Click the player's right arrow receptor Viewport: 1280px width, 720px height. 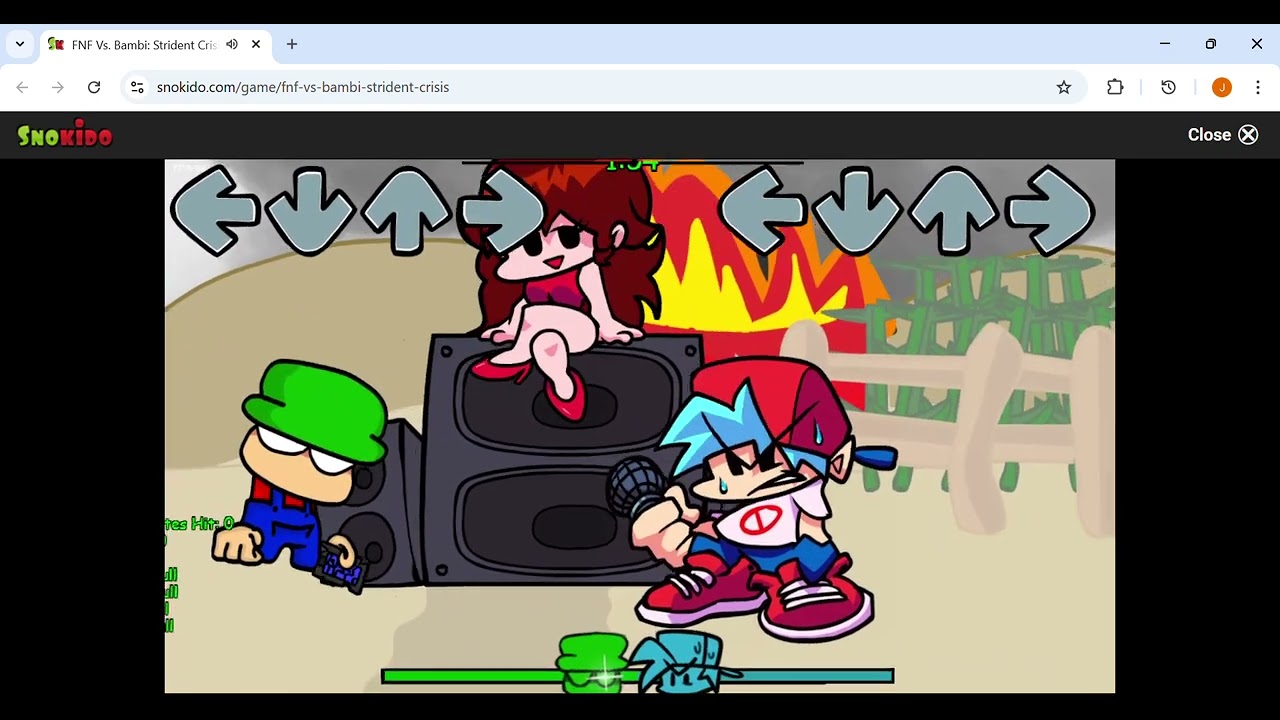(x=1050, y=210)
